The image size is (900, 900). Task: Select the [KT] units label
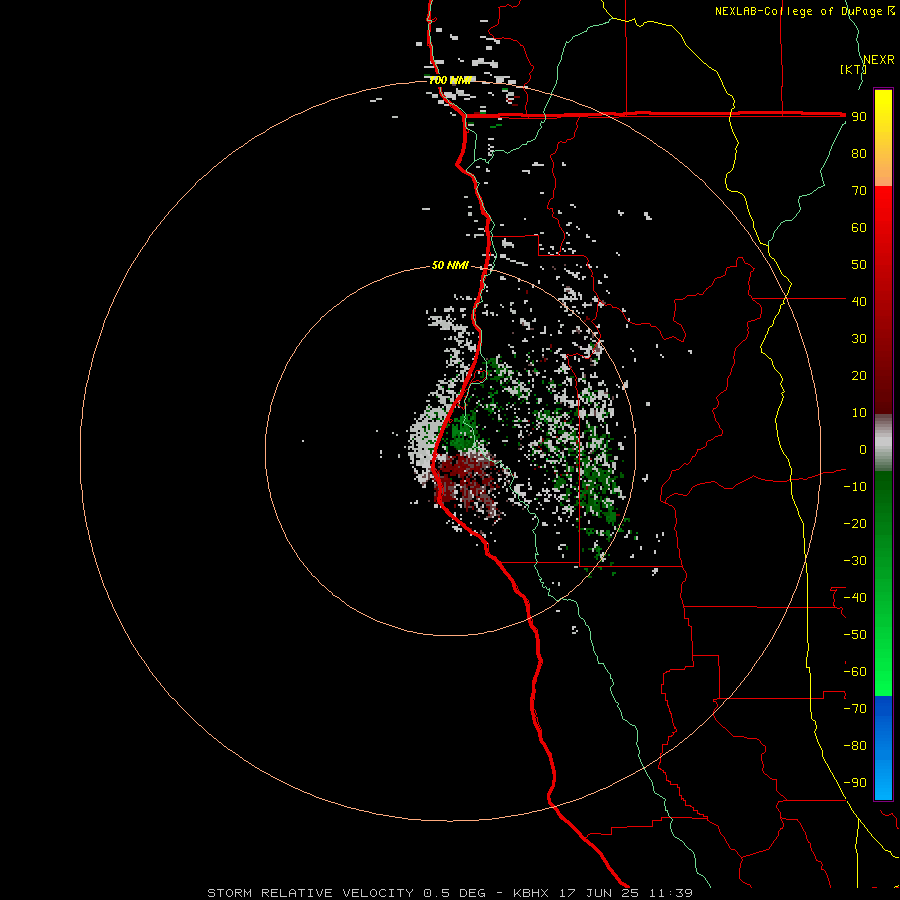coord(853,69)
